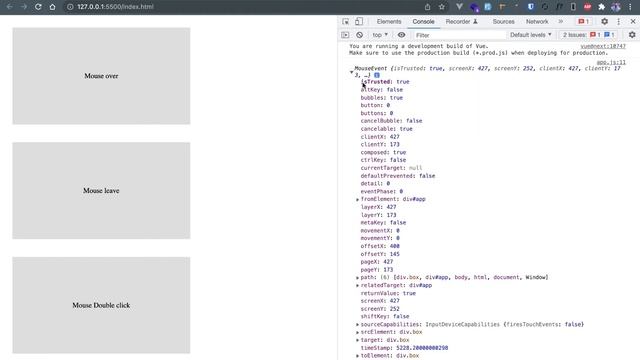
Task: Collapse the MouseEvent object
Action: click(x=351, y=72)
